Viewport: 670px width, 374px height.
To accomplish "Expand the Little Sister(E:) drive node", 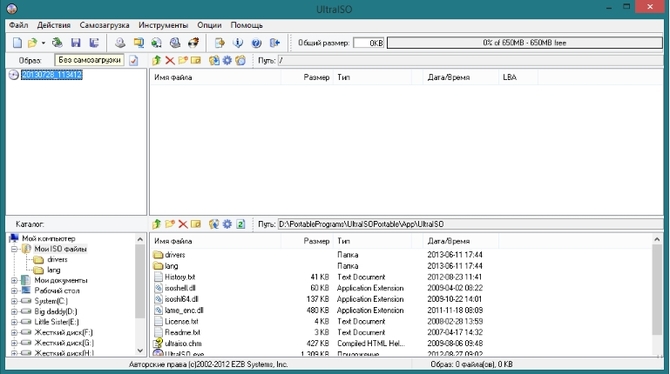I will (14, 322).
